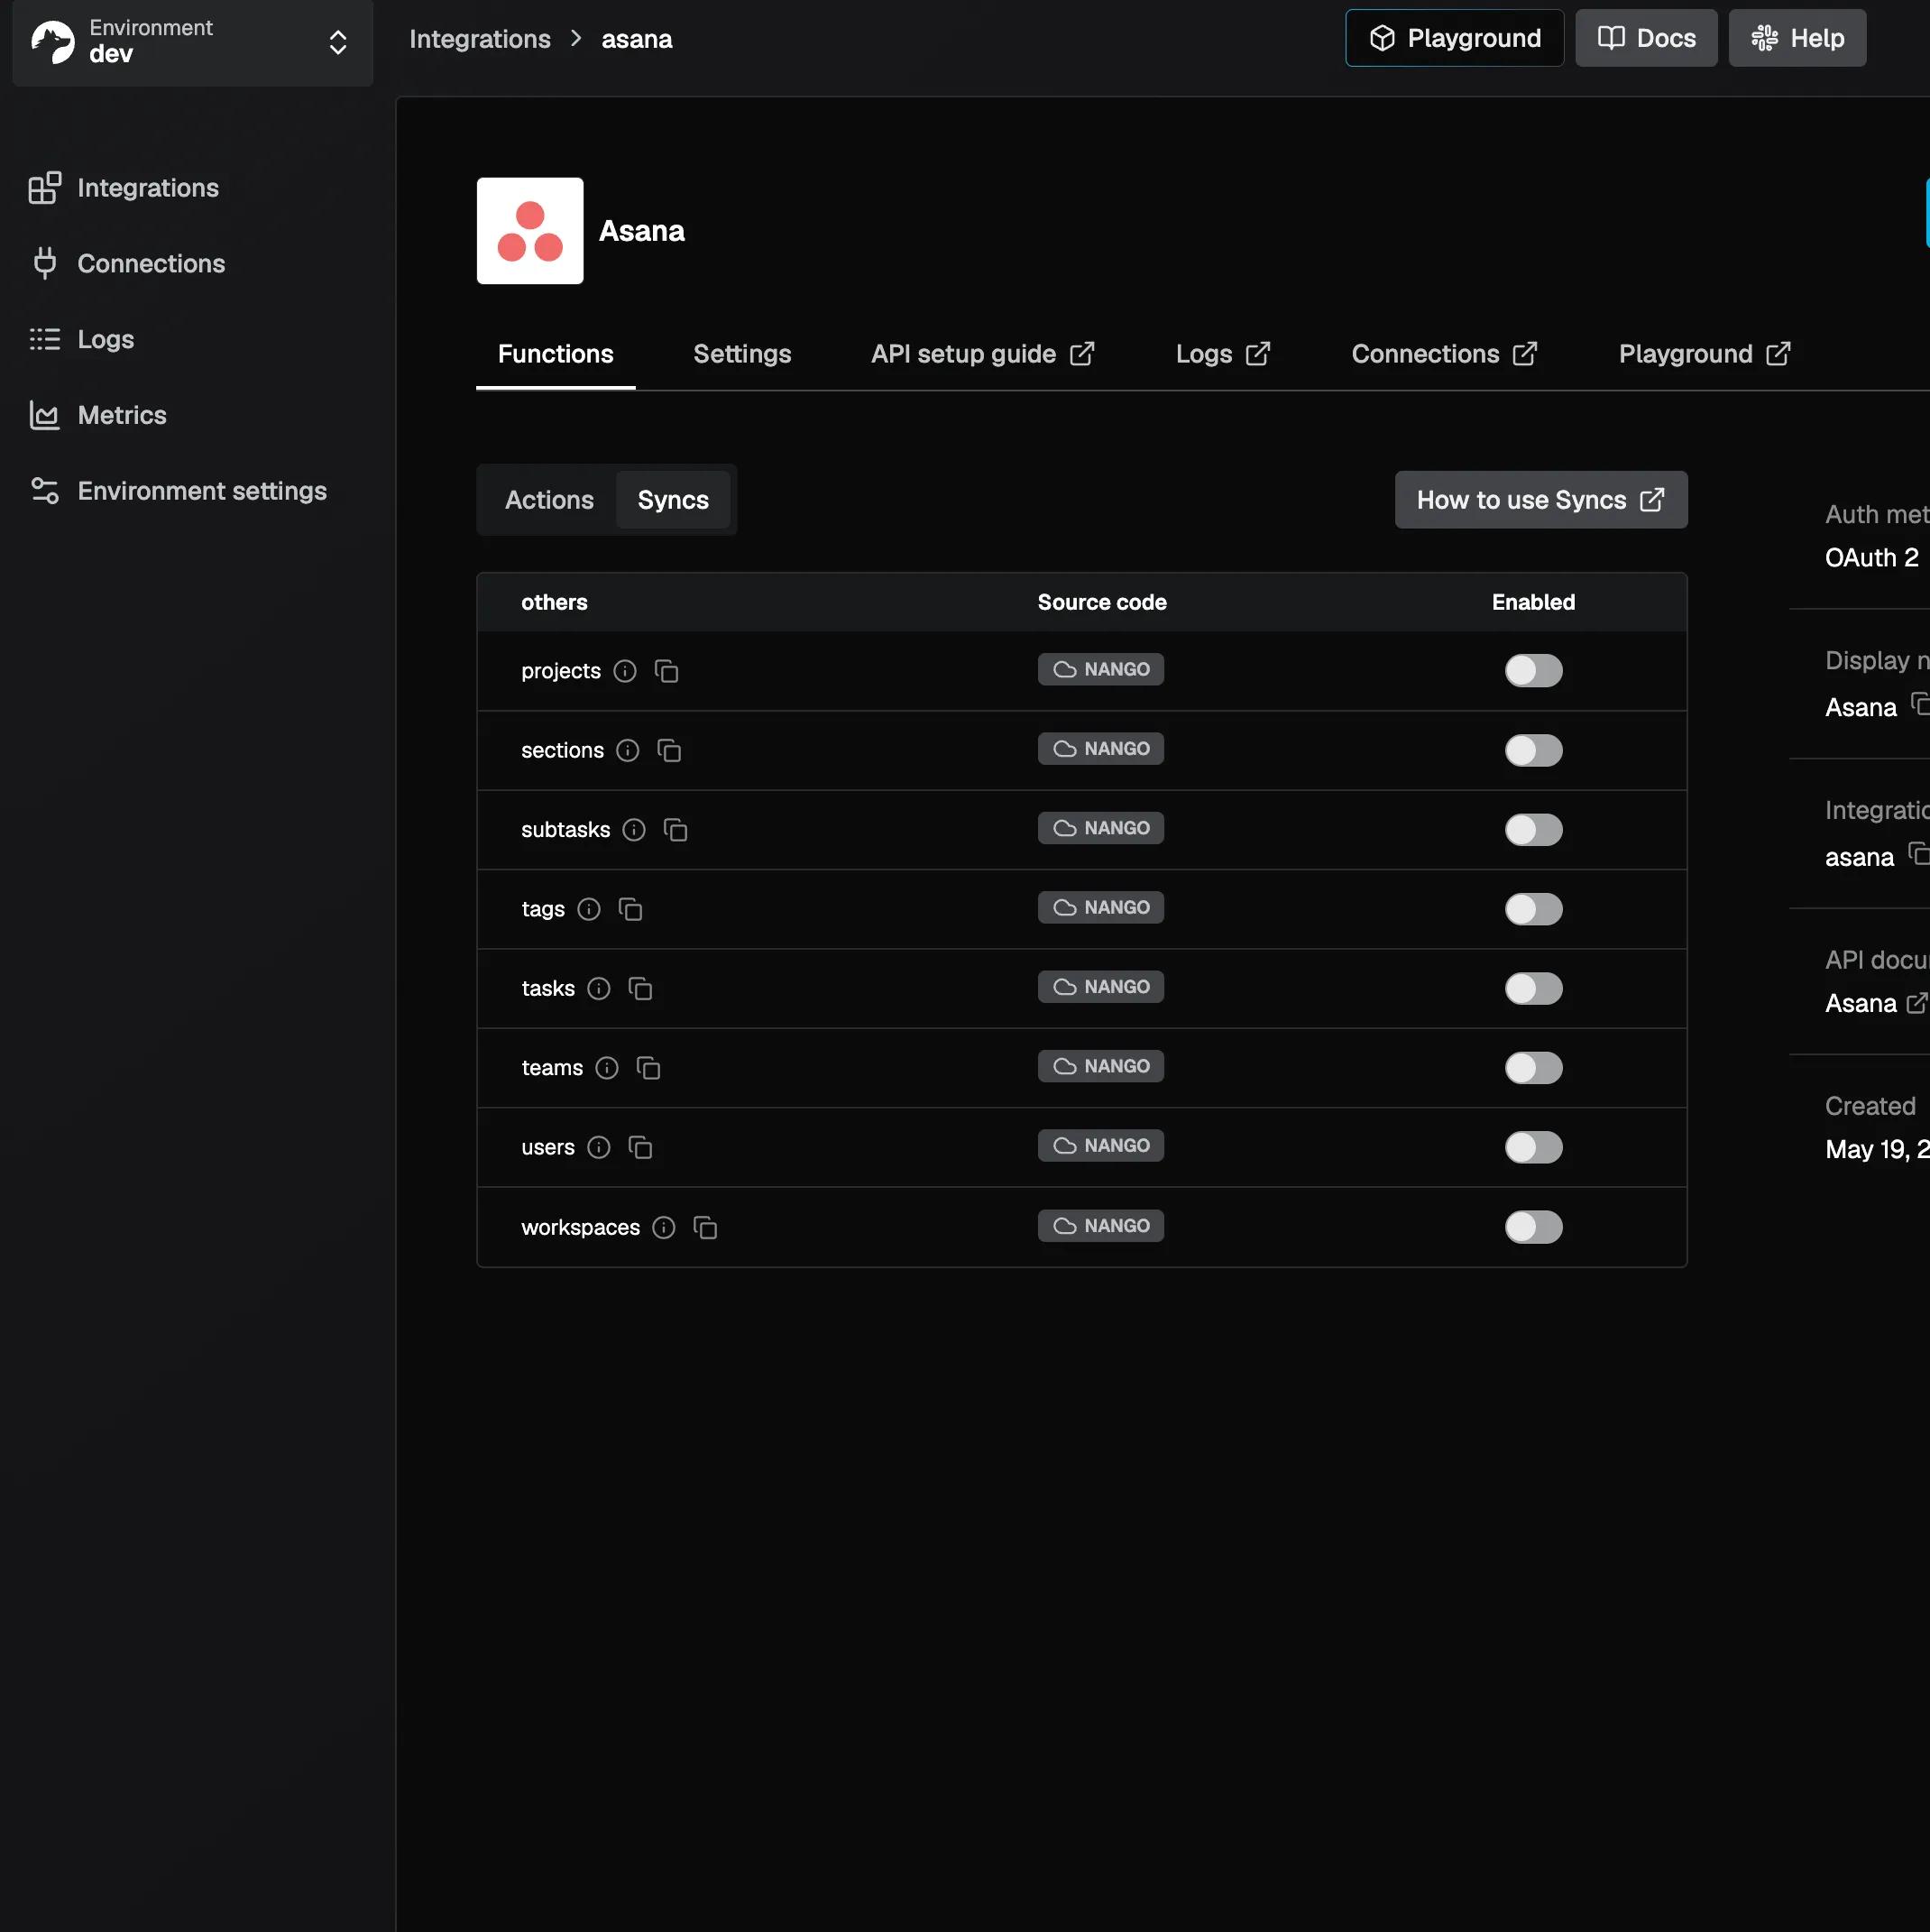
Task: Click the info icon next to projects
Action: pos(625,671)
